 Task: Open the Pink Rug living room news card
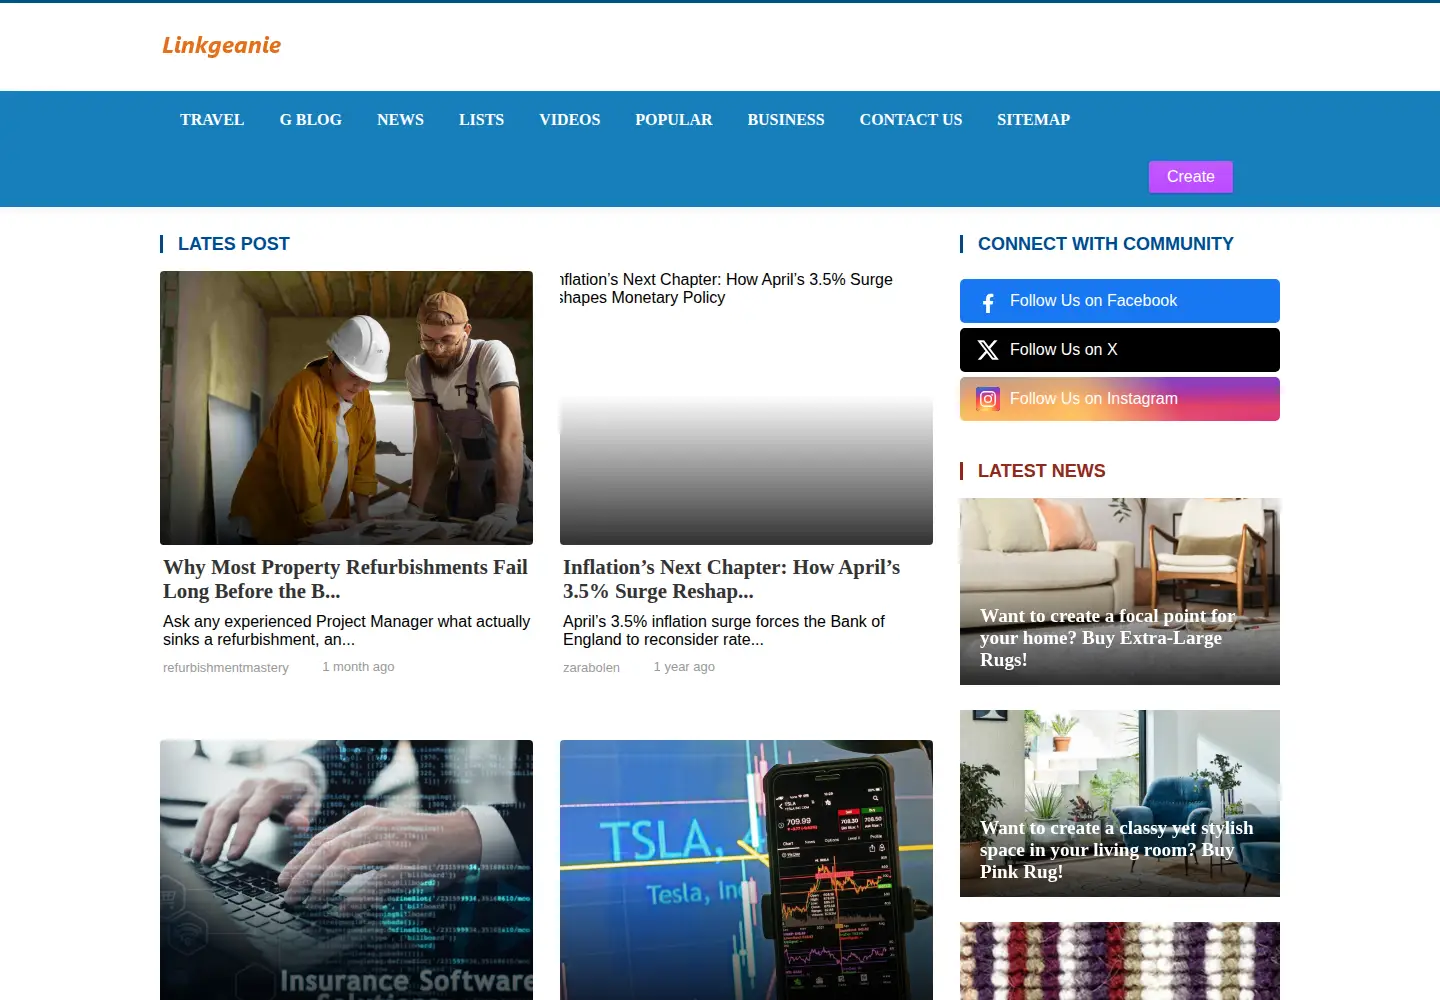coord(1120,803)
